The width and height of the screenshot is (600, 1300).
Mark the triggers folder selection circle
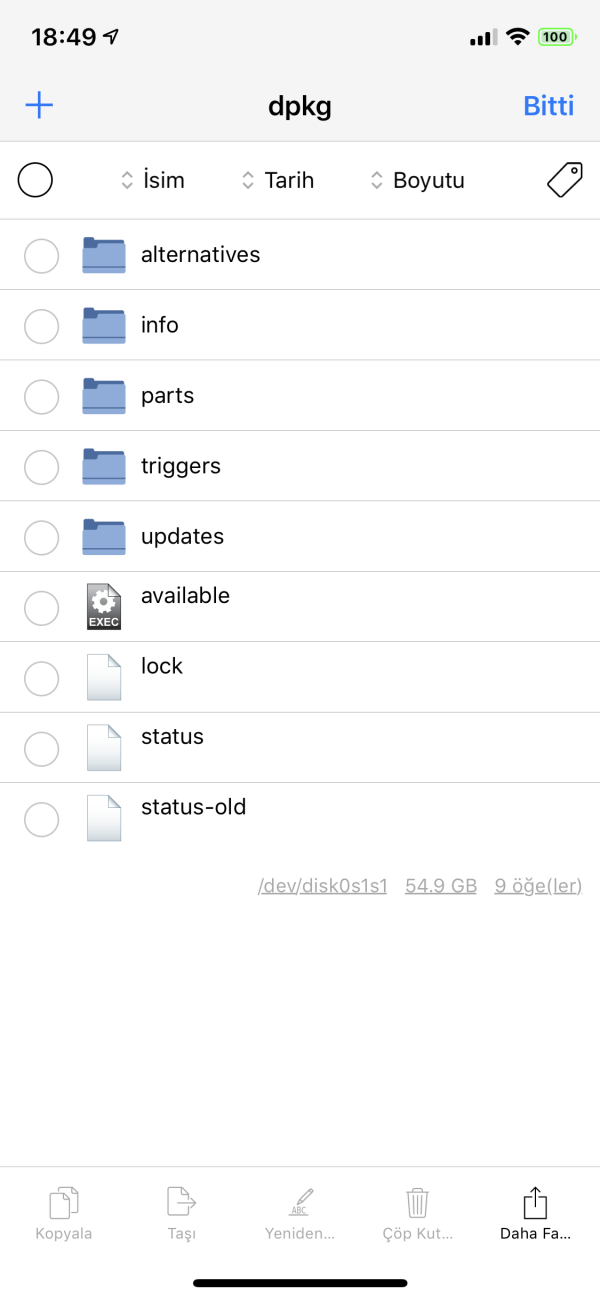(x=41, y=467)
